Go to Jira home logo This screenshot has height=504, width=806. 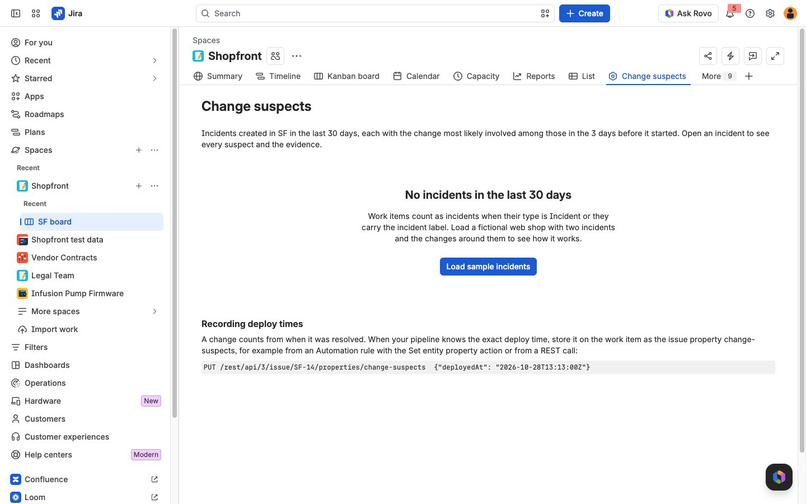(67, 13)
